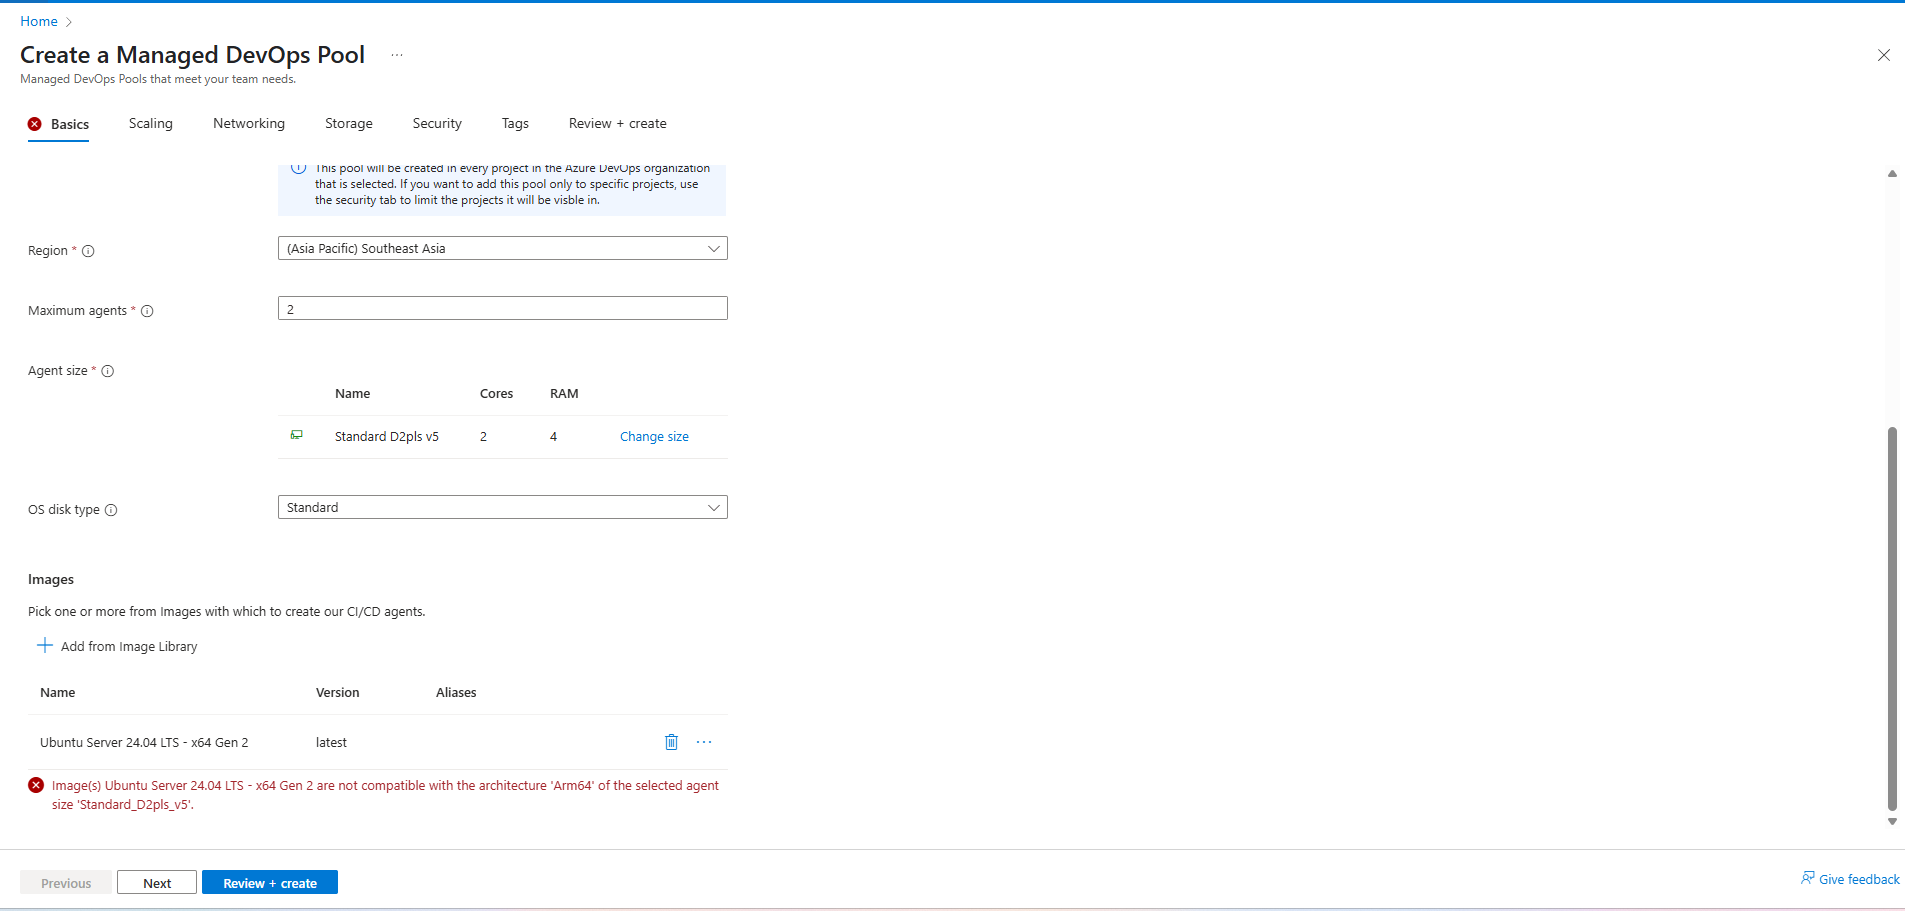Click the Previous button
This screenshot has width=1905, height=911.
pyautogui.click(x=66, y=882)
